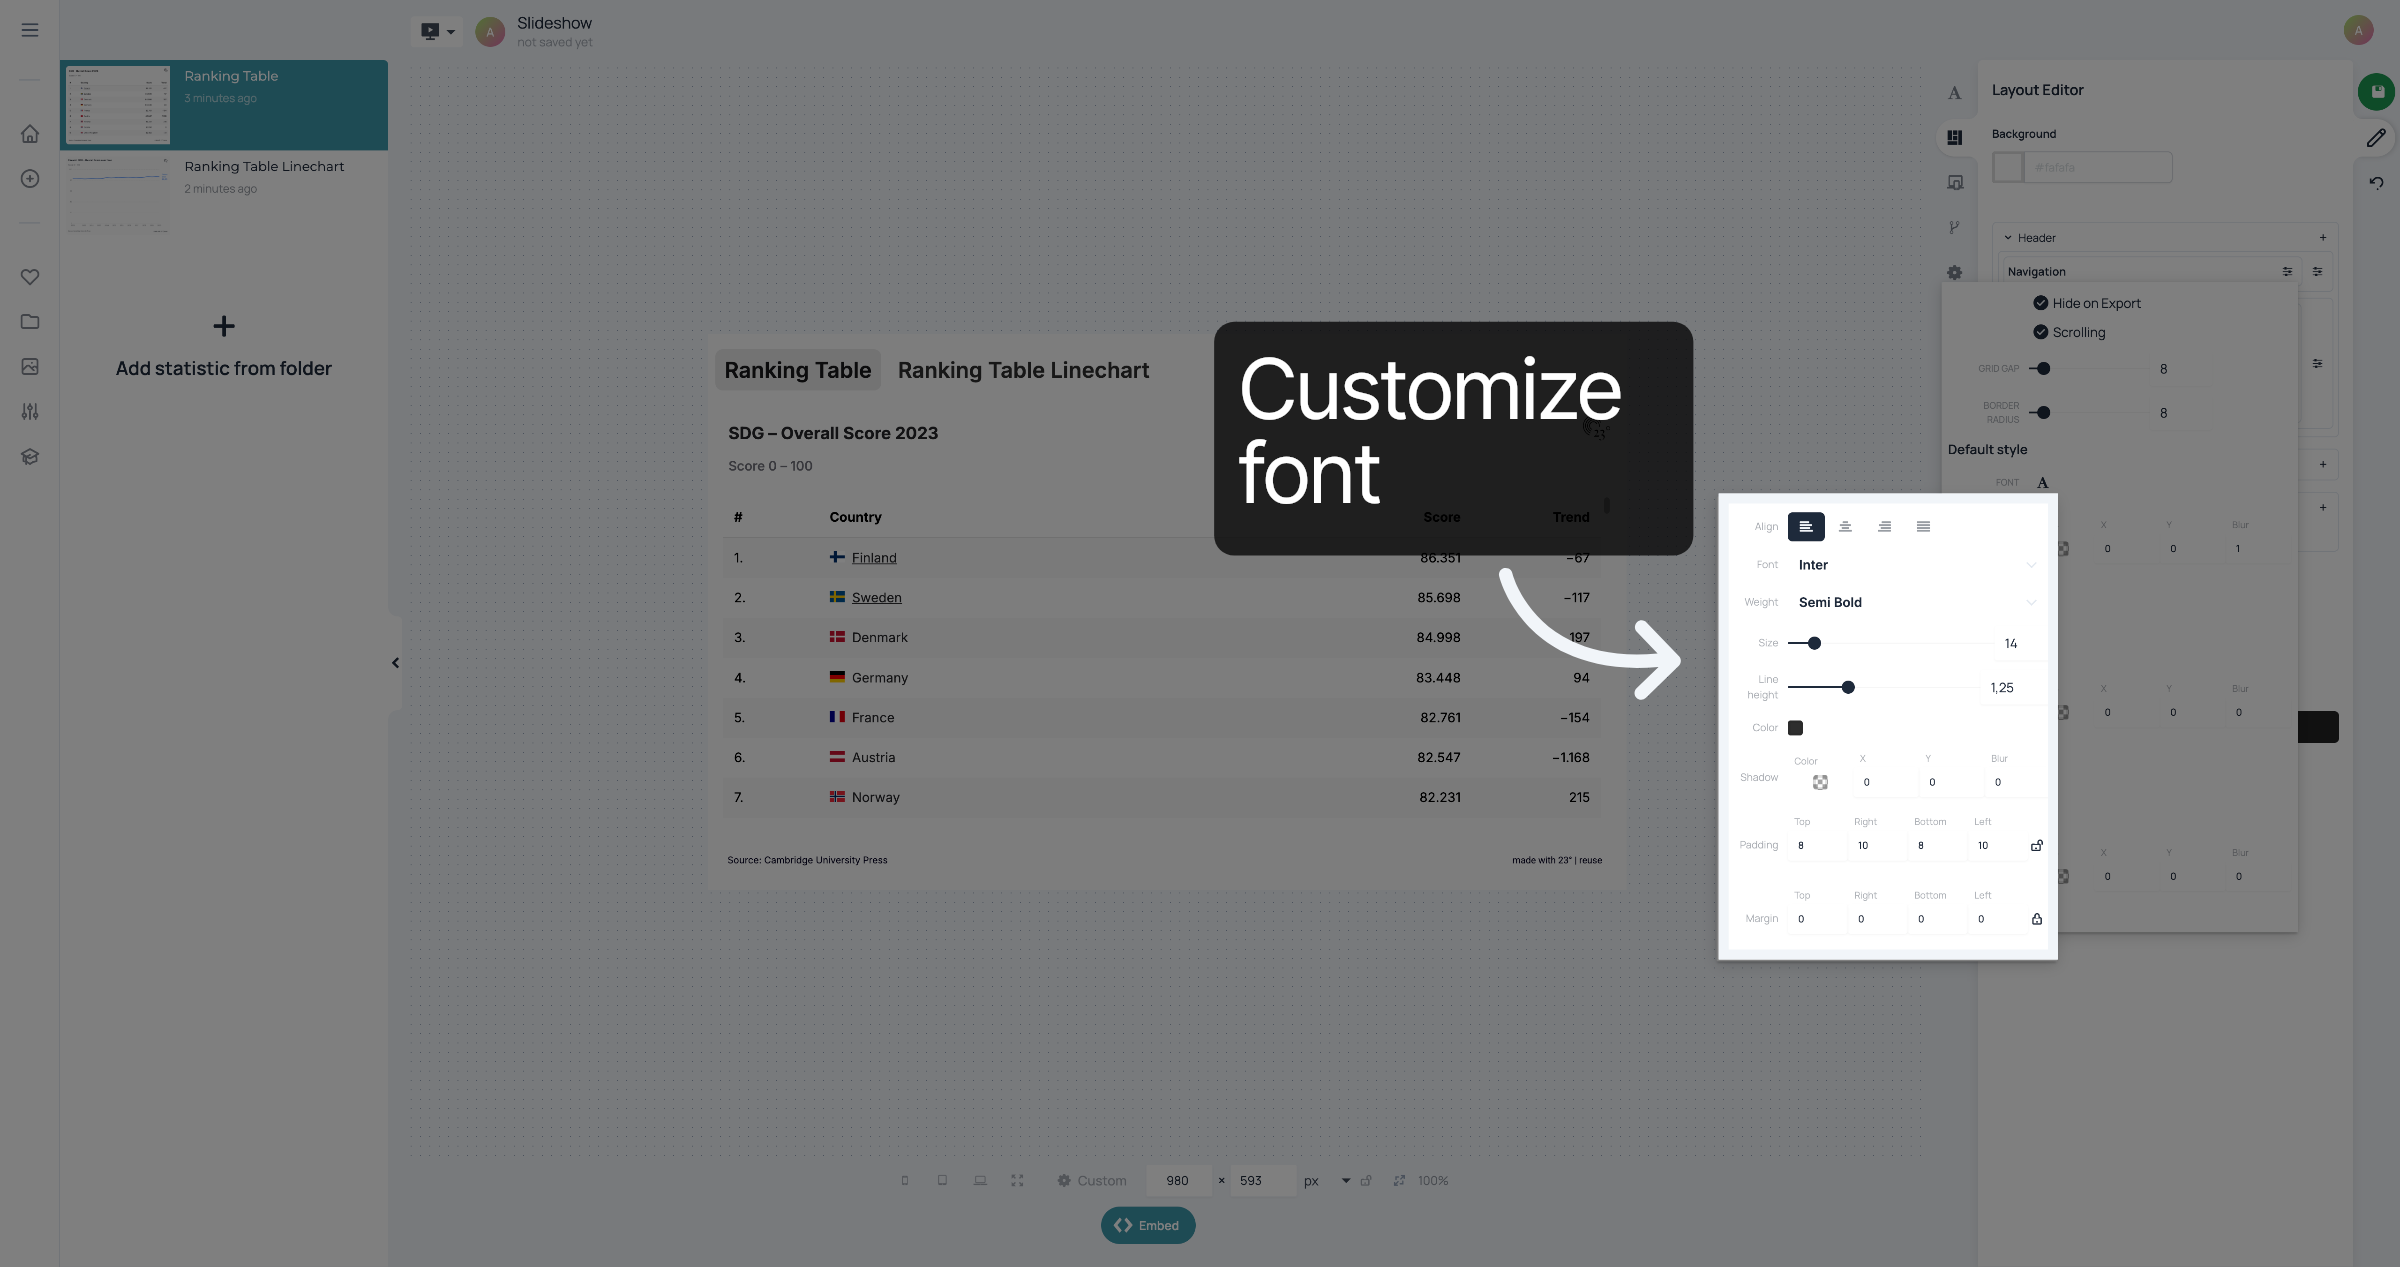Switch to Ranking Table Linechart tab
This screenshot has height=1267, width=2400.
click(x=1023, y=370)
